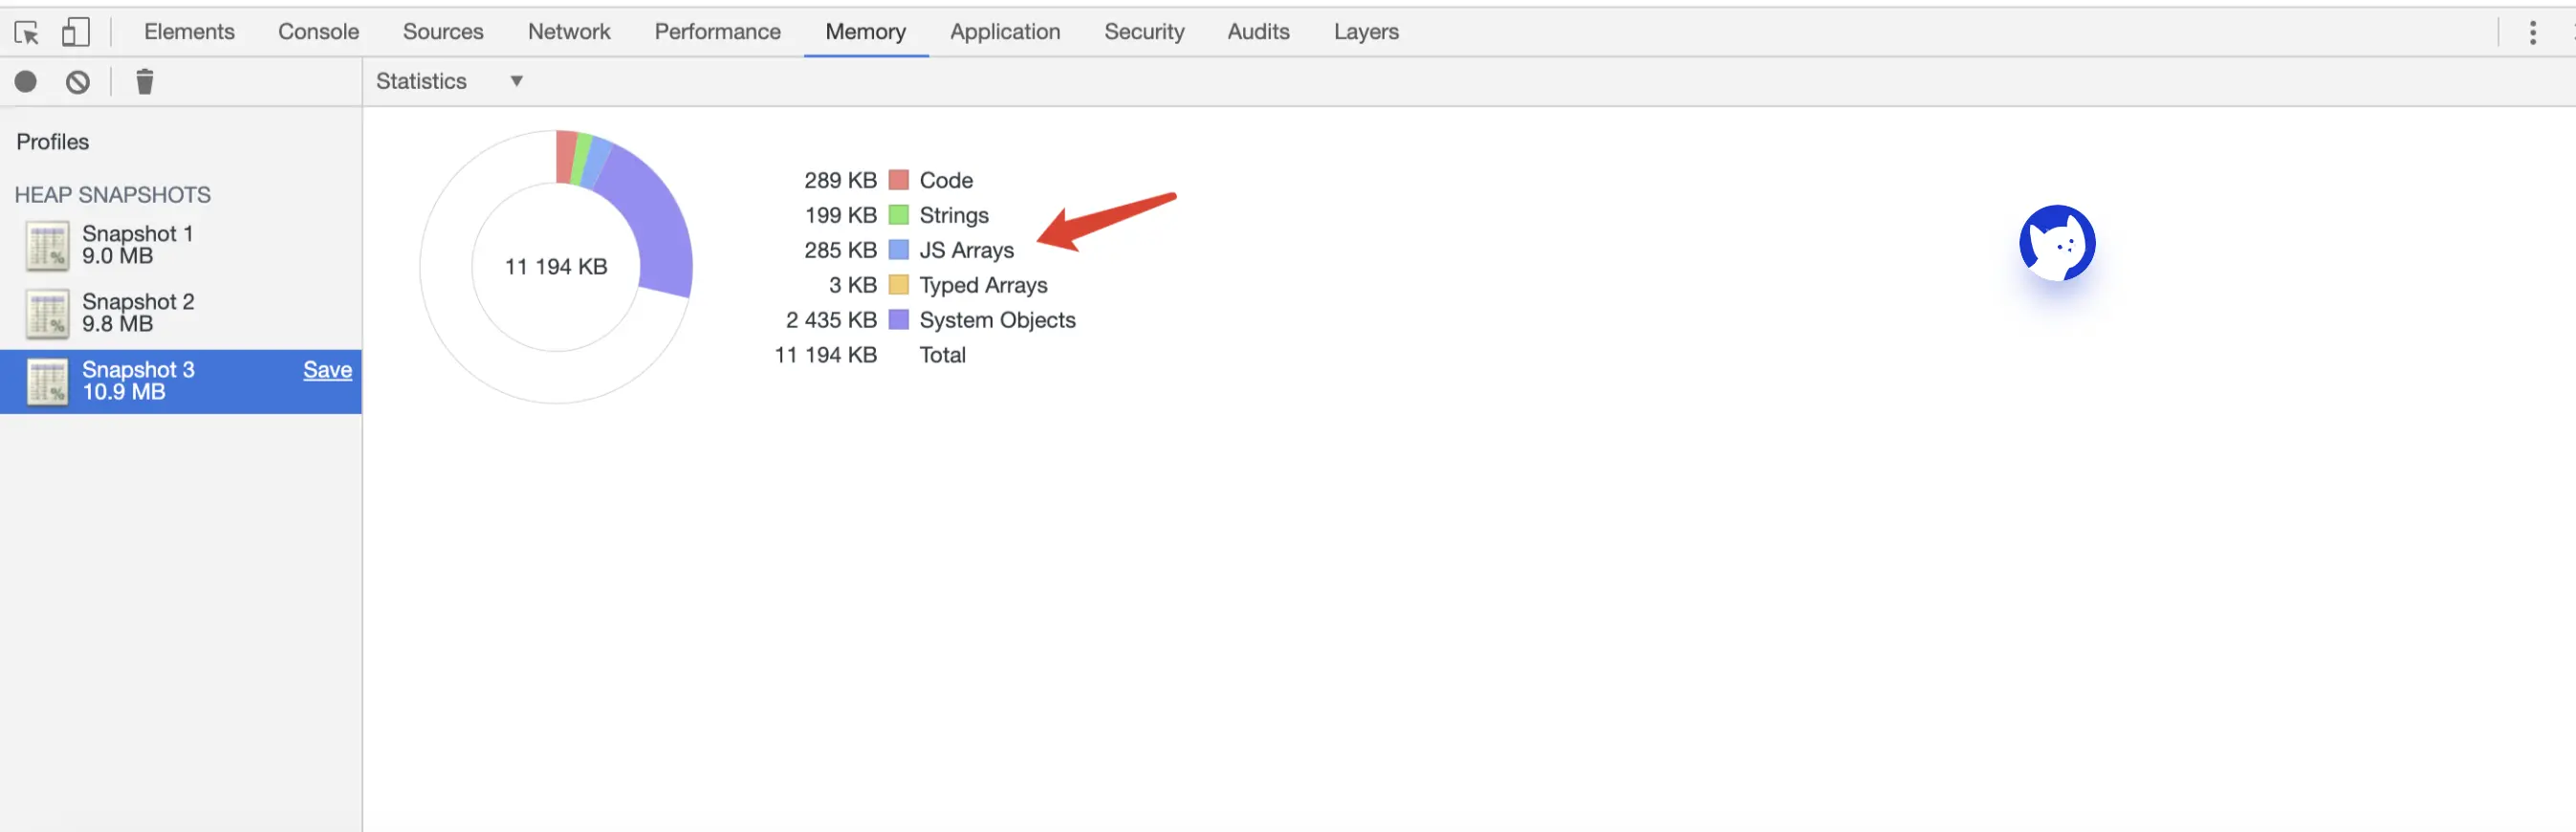This screenshot has width=2576, height=832.
Task: Click the heap donut chart center
Action: click(556, 267)
